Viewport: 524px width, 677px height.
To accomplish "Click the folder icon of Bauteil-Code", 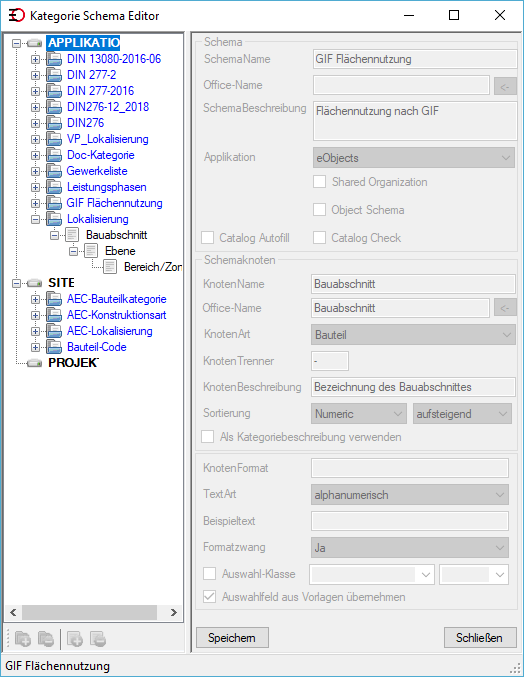I will tap(54, 347).
